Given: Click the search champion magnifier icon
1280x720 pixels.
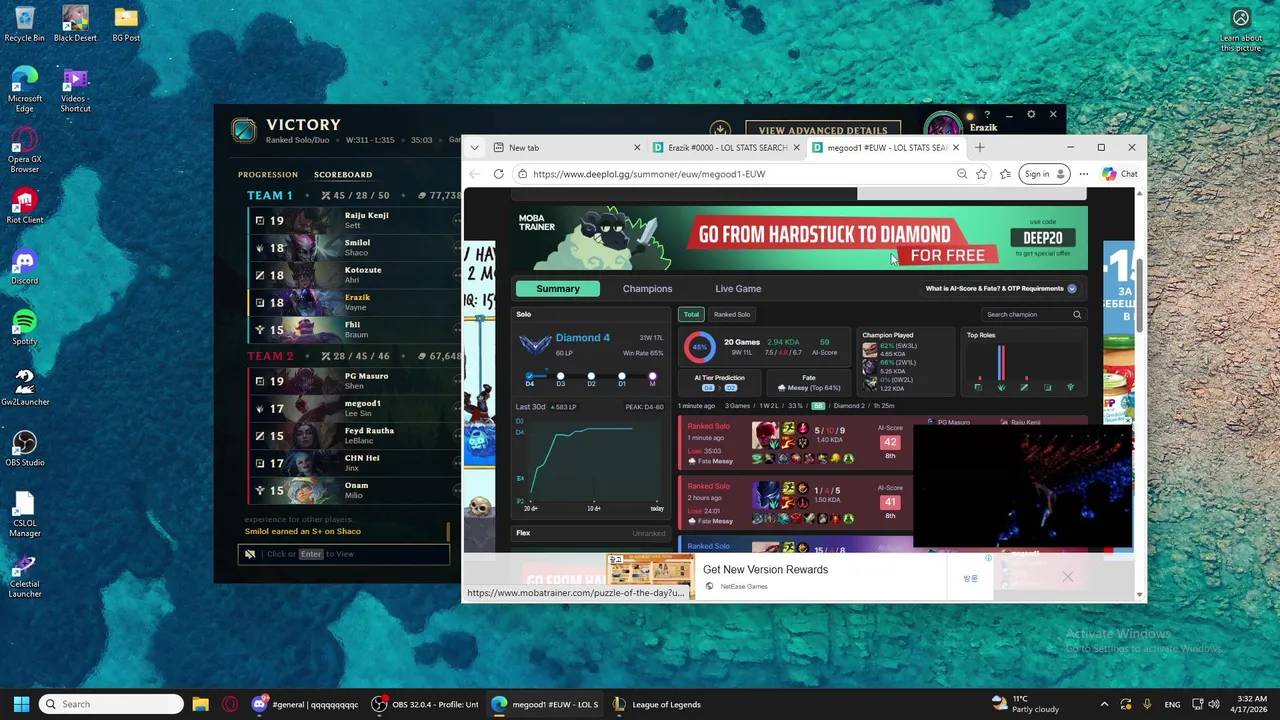Looking at the screenshot, I should point(1077,314).
